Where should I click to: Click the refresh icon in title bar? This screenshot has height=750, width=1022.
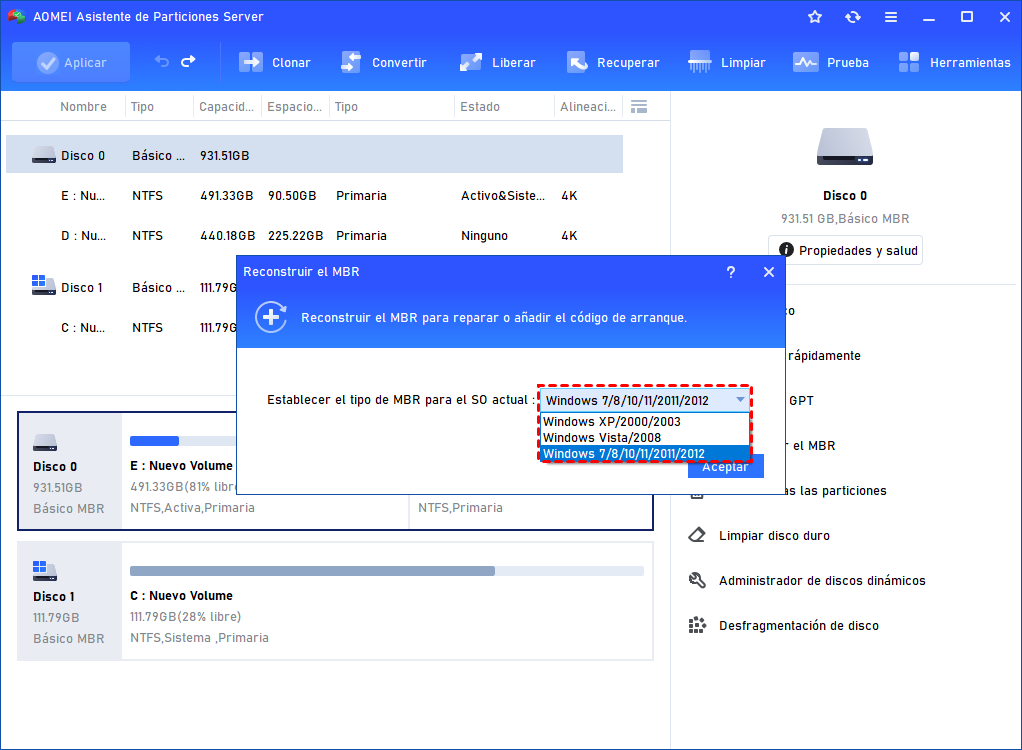coord(853,17)
